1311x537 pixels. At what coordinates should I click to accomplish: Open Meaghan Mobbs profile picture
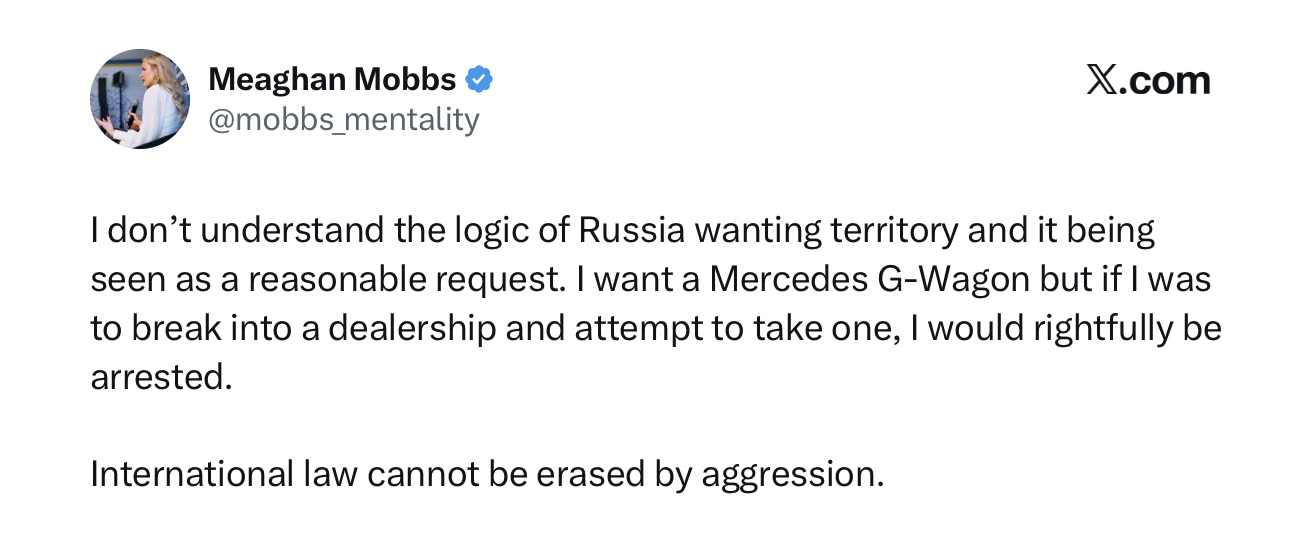(x=140, y=99)
